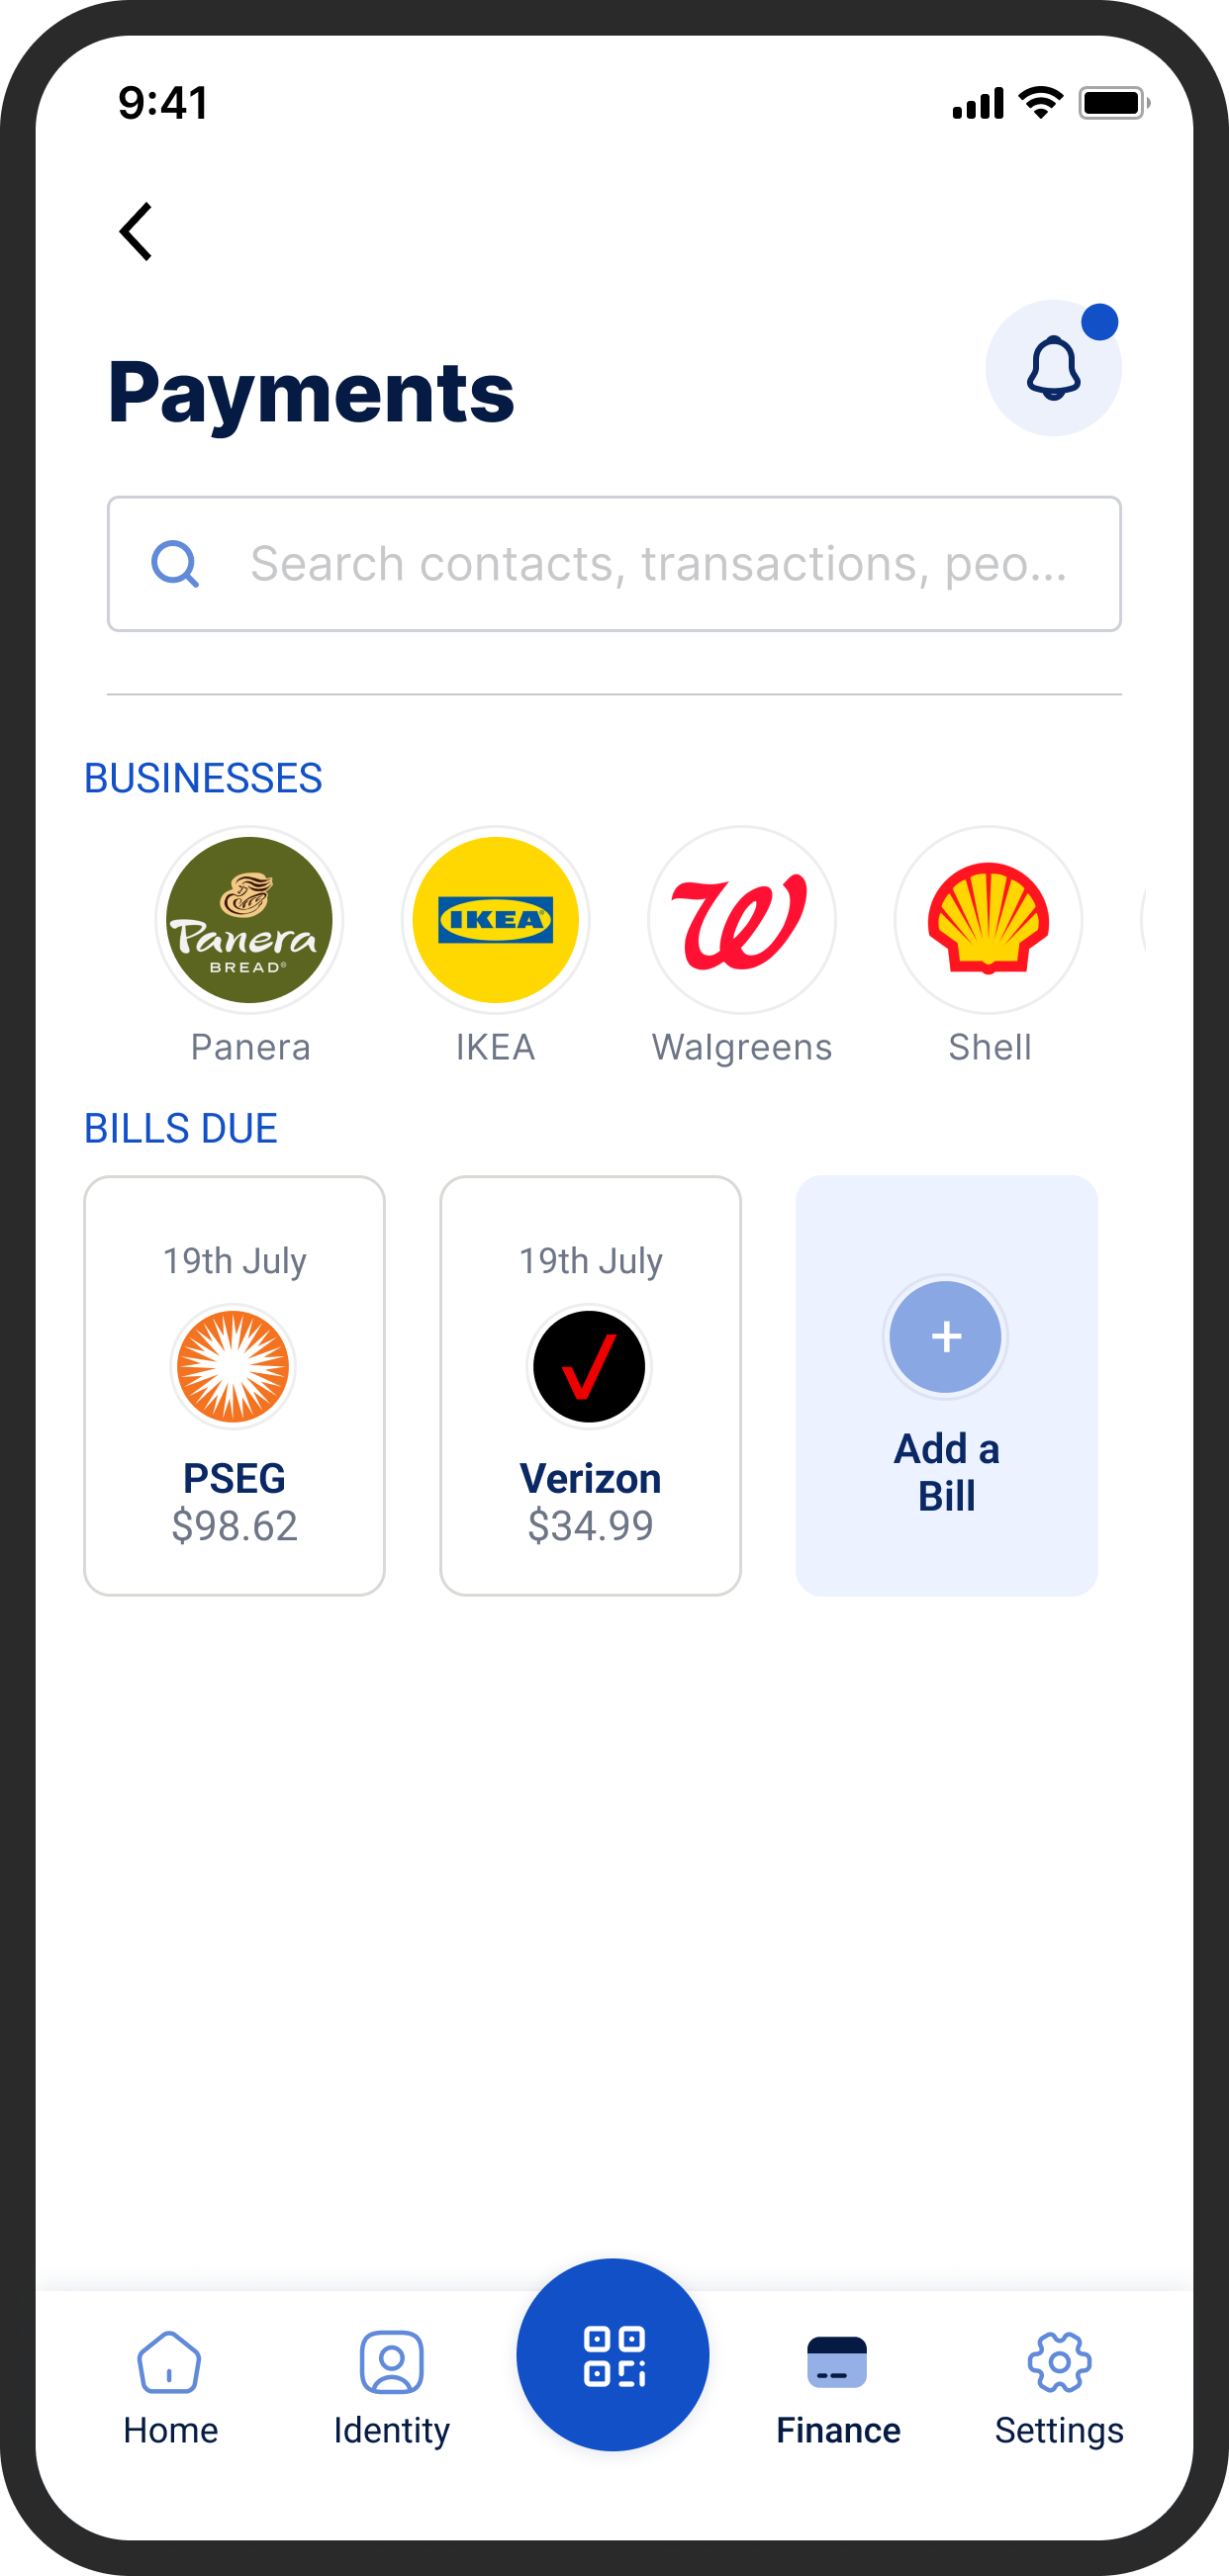1229x2576 pixels.
Task: Open notifications via the bell icon
Action: (x=1053, y=368)
